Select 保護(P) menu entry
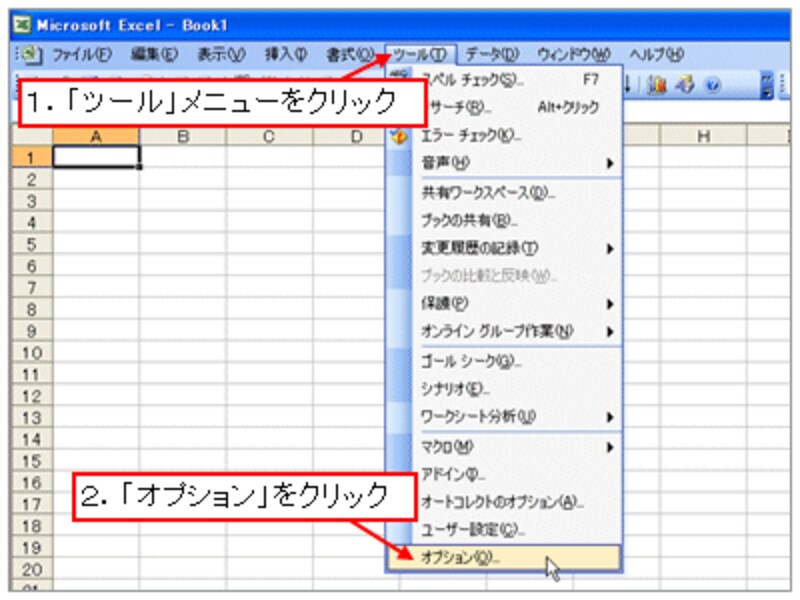Viewport: 800px width, 600px height. click(504, 304)
